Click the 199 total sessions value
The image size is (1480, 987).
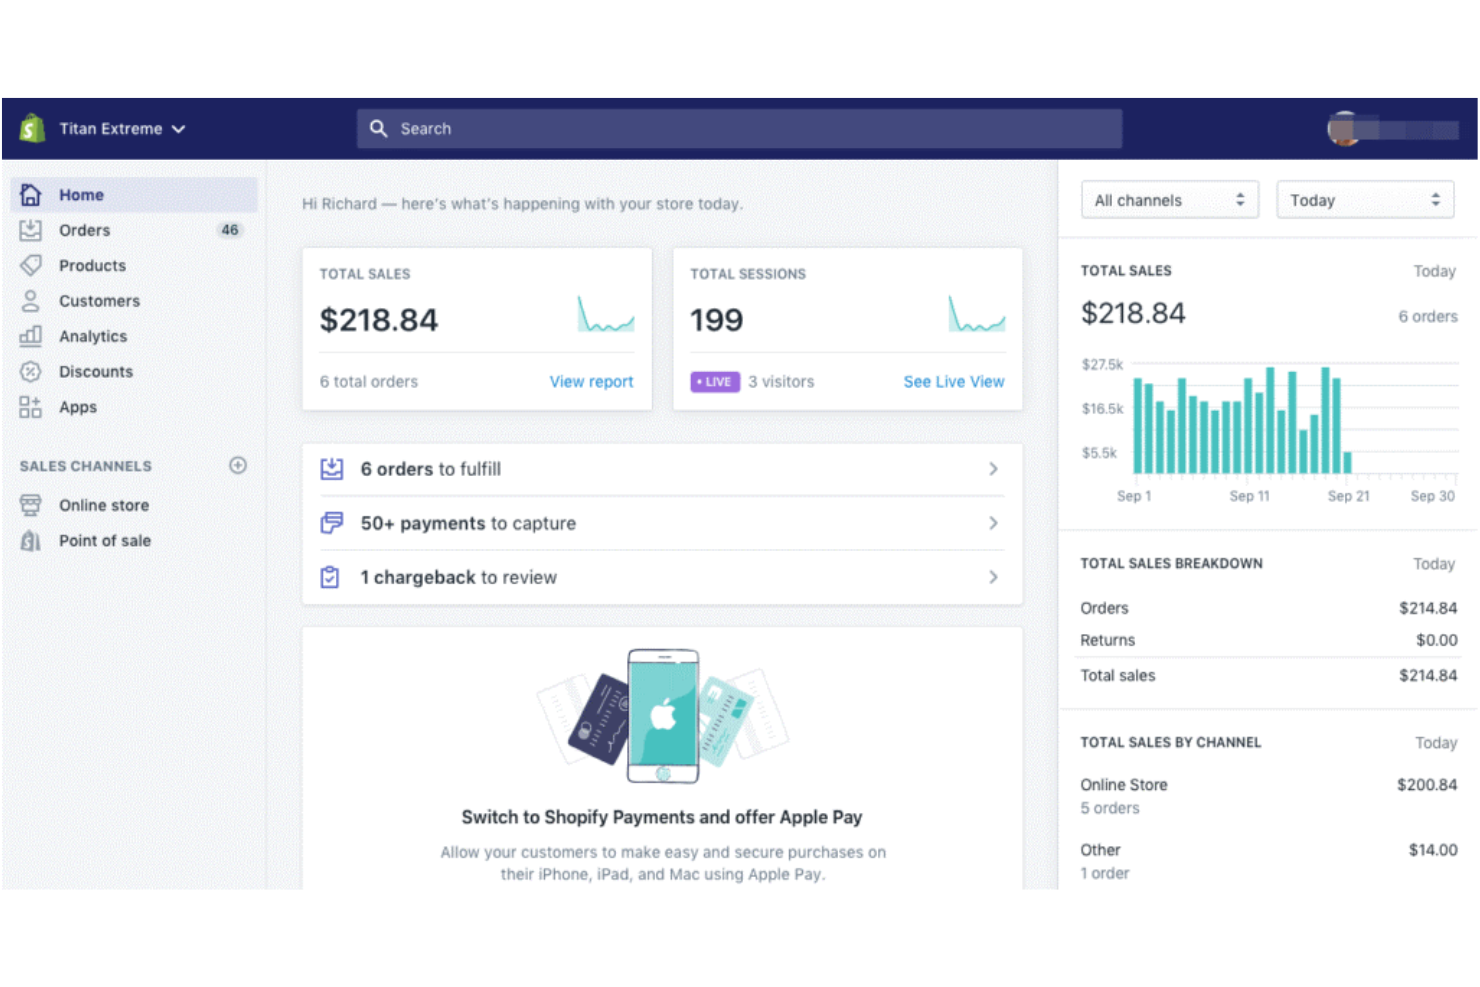point(717,320)
